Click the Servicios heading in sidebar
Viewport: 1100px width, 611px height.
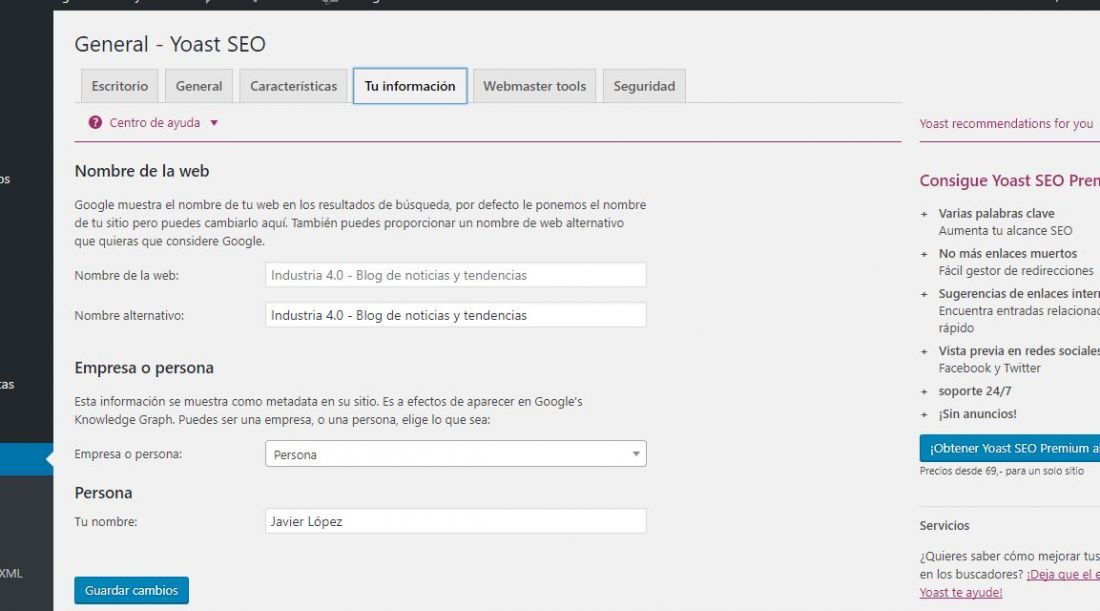pos(944,525)
